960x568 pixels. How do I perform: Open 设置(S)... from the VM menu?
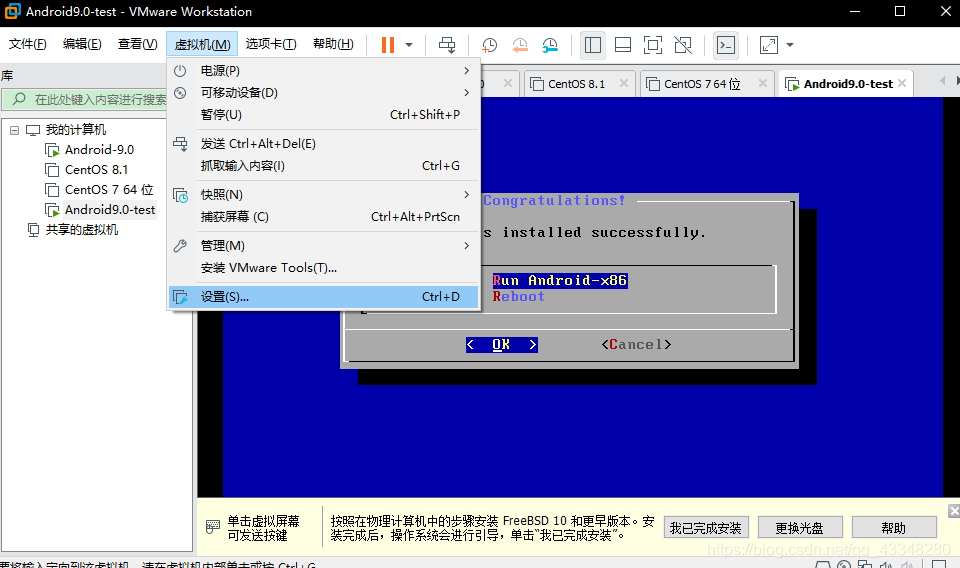(324, 297)
